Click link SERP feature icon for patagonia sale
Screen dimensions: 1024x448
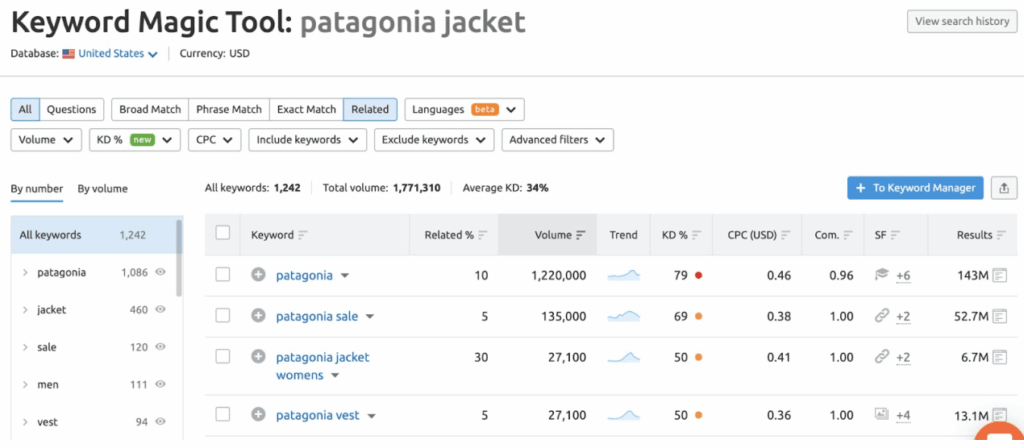[x=881, y=316]
